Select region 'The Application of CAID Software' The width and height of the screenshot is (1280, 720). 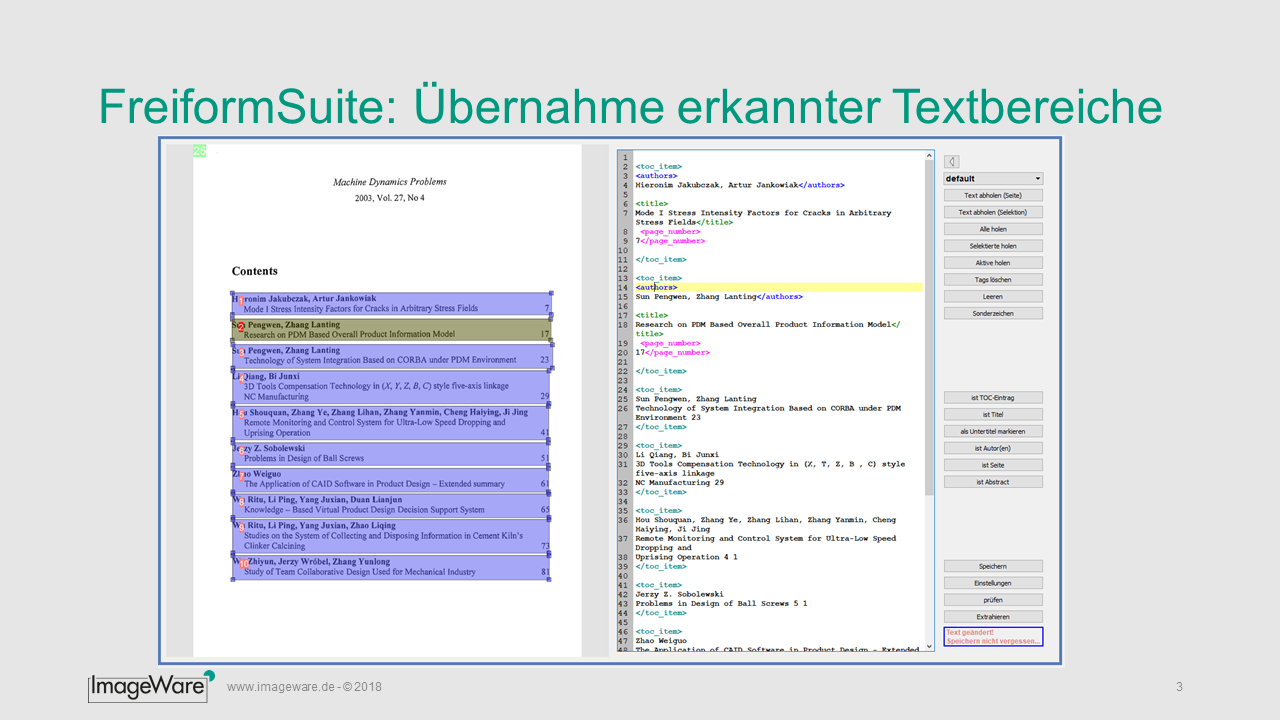tap(391, 479)
